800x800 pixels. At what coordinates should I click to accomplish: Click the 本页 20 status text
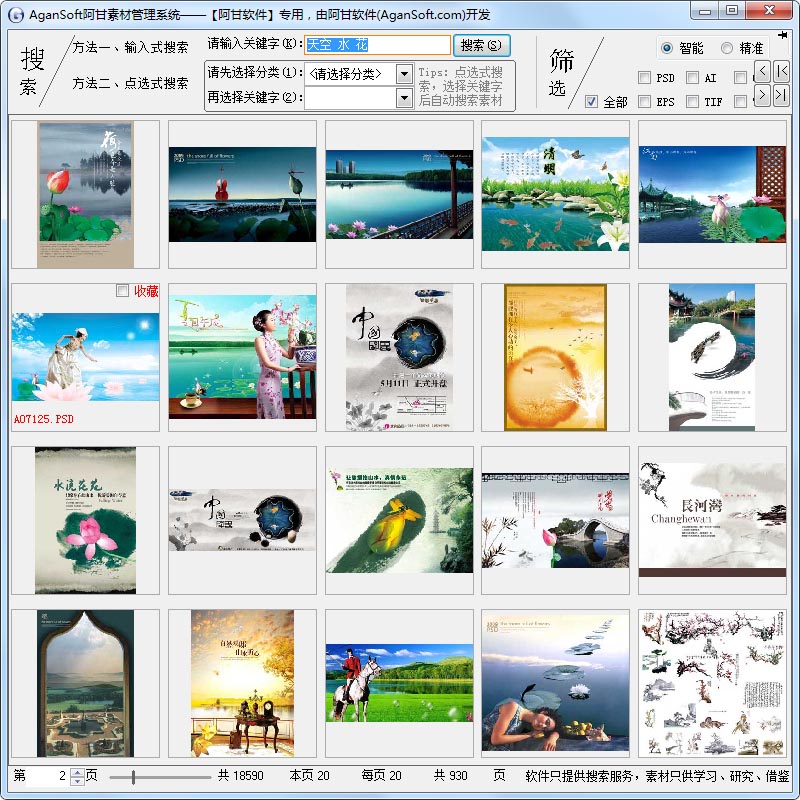pyautogui.click(x=310, y=776)
